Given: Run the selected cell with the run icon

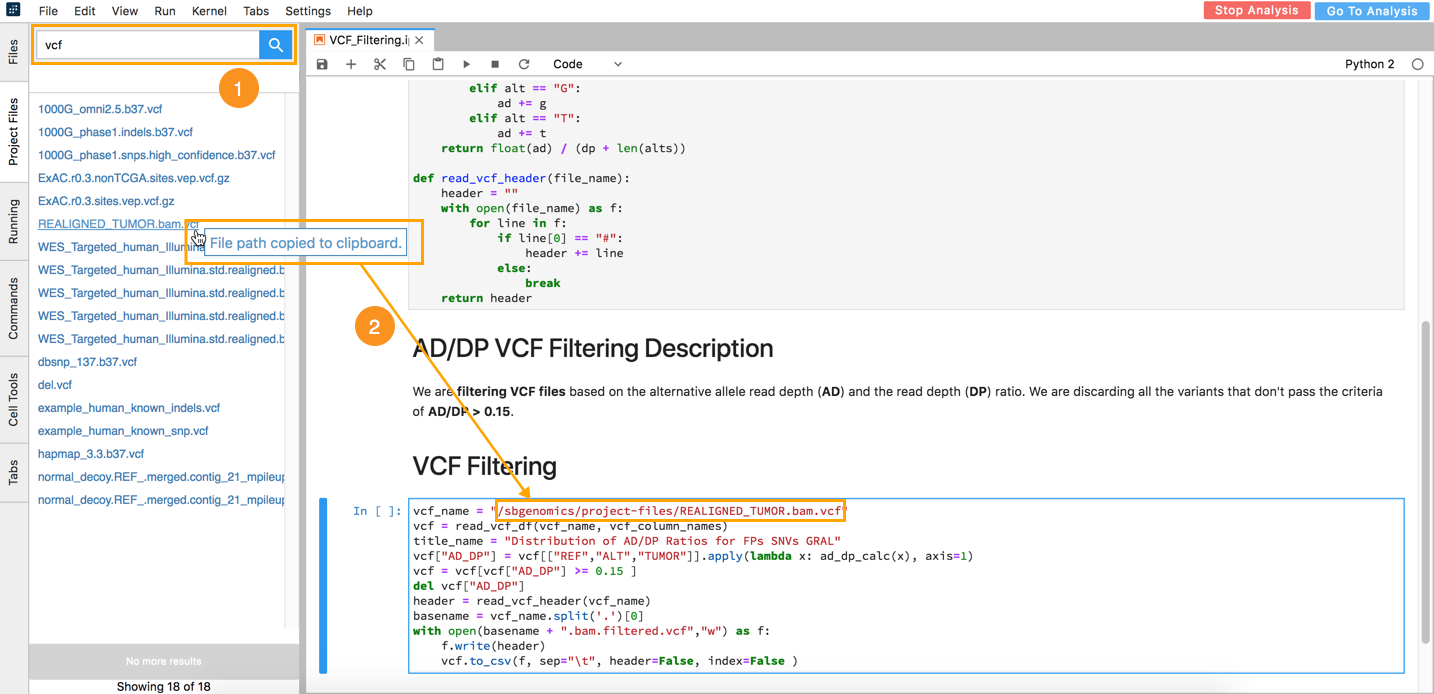Looking at the screenshot, I should tap(466, 63).
